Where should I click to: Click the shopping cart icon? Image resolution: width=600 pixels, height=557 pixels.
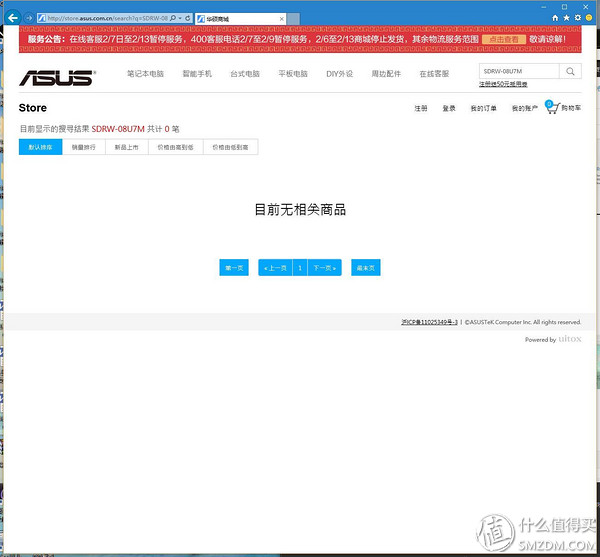click(553, 107)
